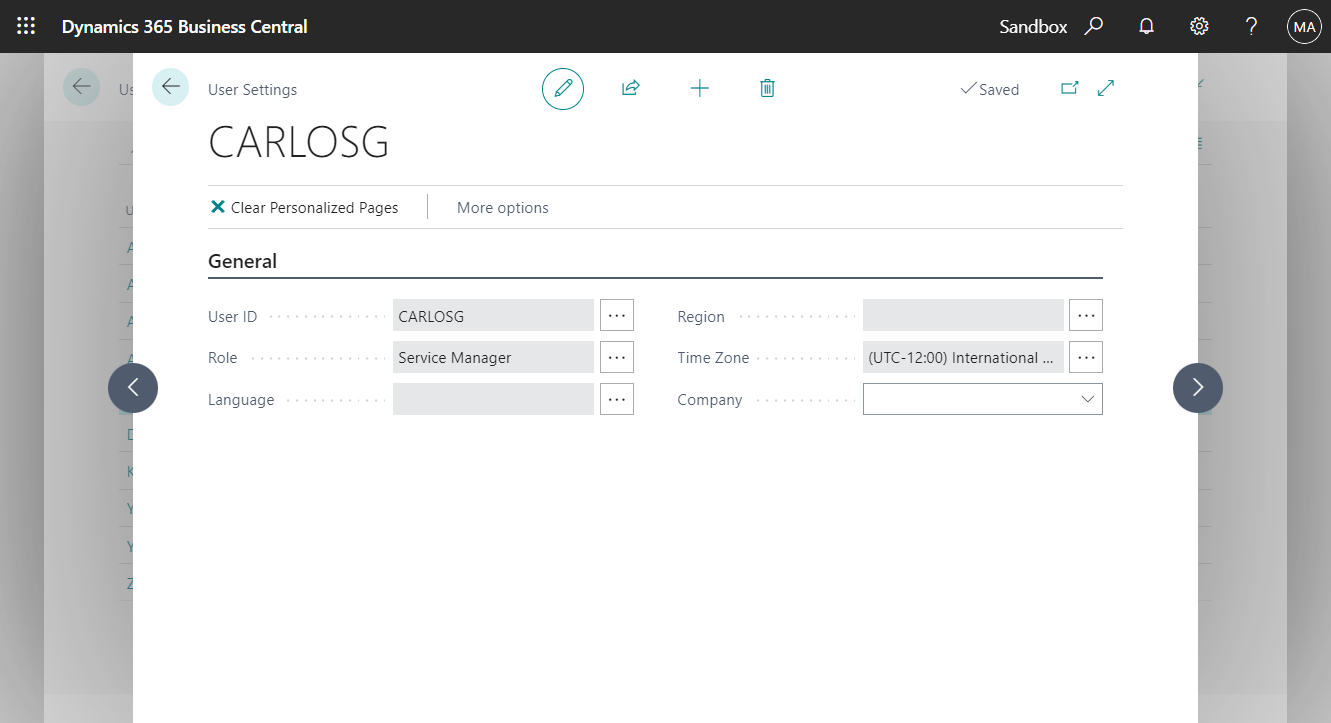The width and height of the screenshot is (1331, 723).
Task: Navigate to previous record with left chevron
Action: pyautogui.click(x=133, y=388)
